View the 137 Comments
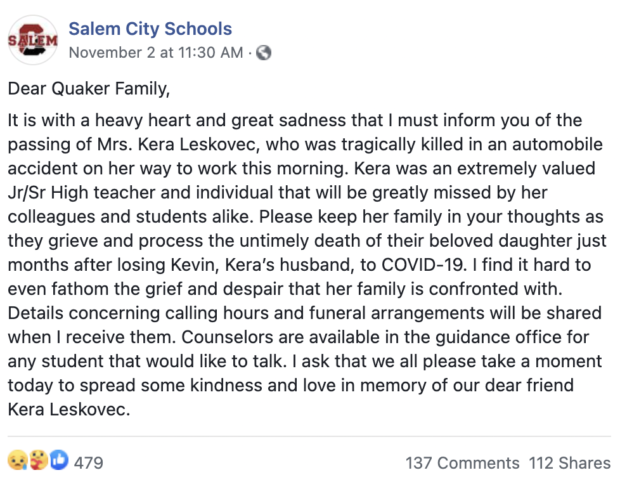 click(x=463, y=463)
